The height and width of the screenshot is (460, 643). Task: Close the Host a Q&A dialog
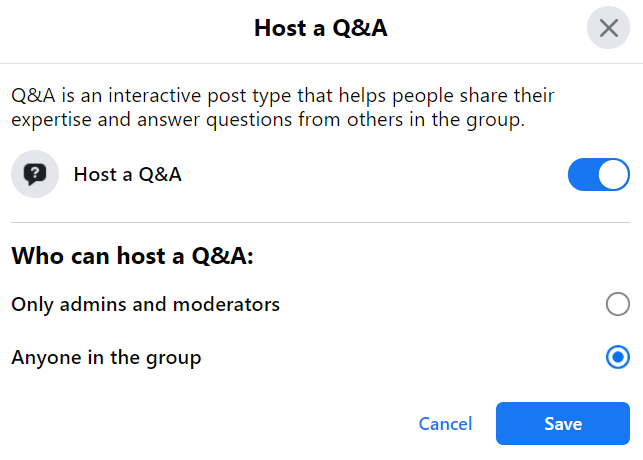pos(608,28)
